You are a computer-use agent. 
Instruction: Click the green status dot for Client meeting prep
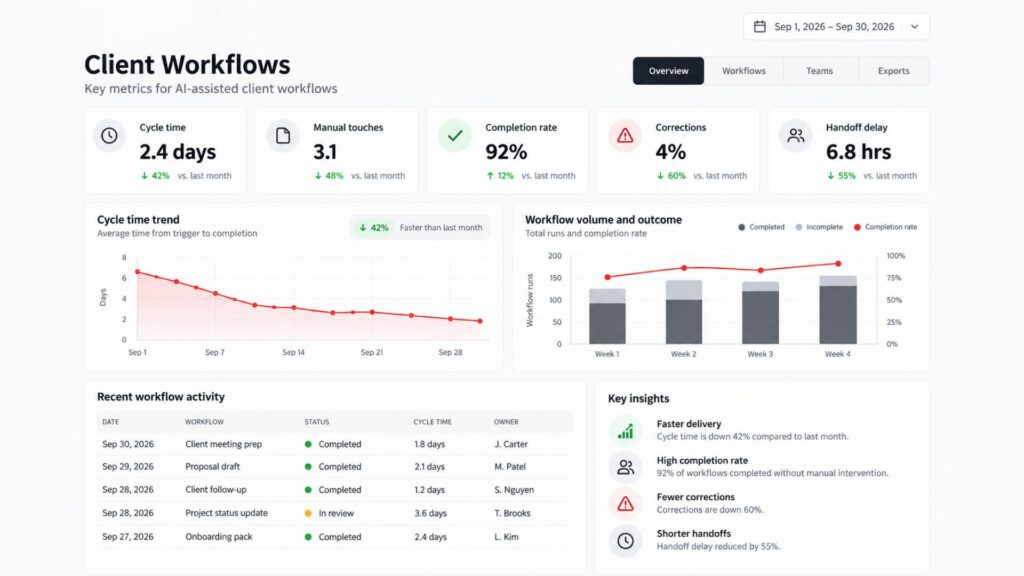click(308, 444)
